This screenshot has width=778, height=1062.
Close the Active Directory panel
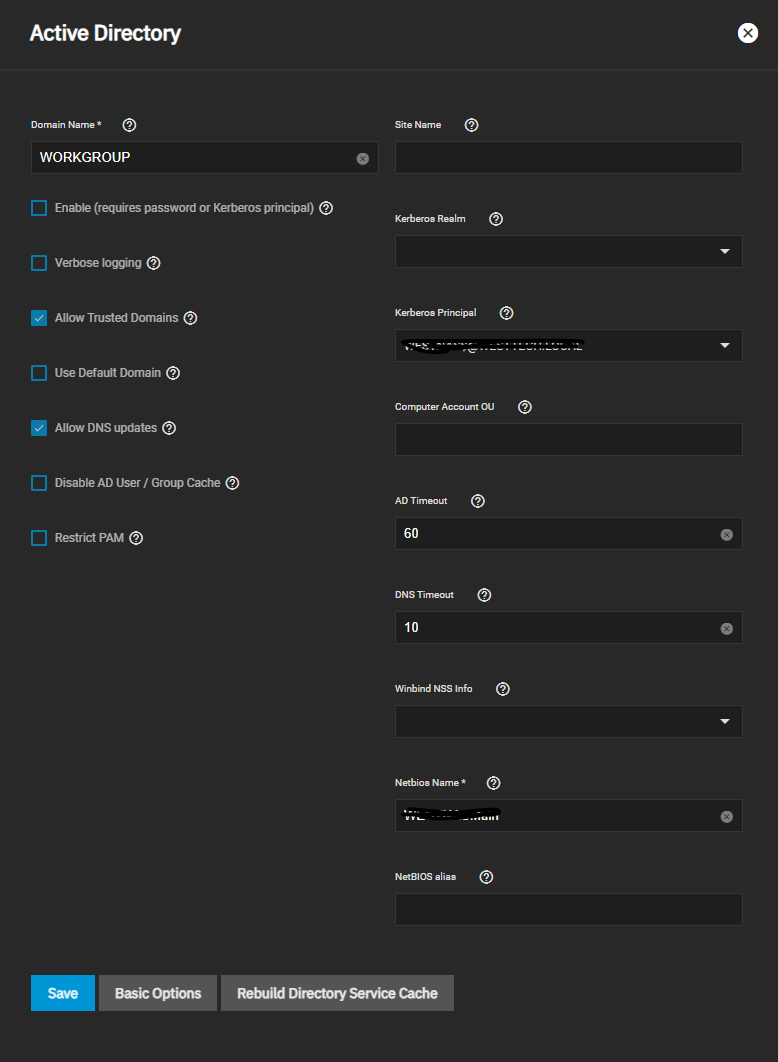click(x=748, y=33)
